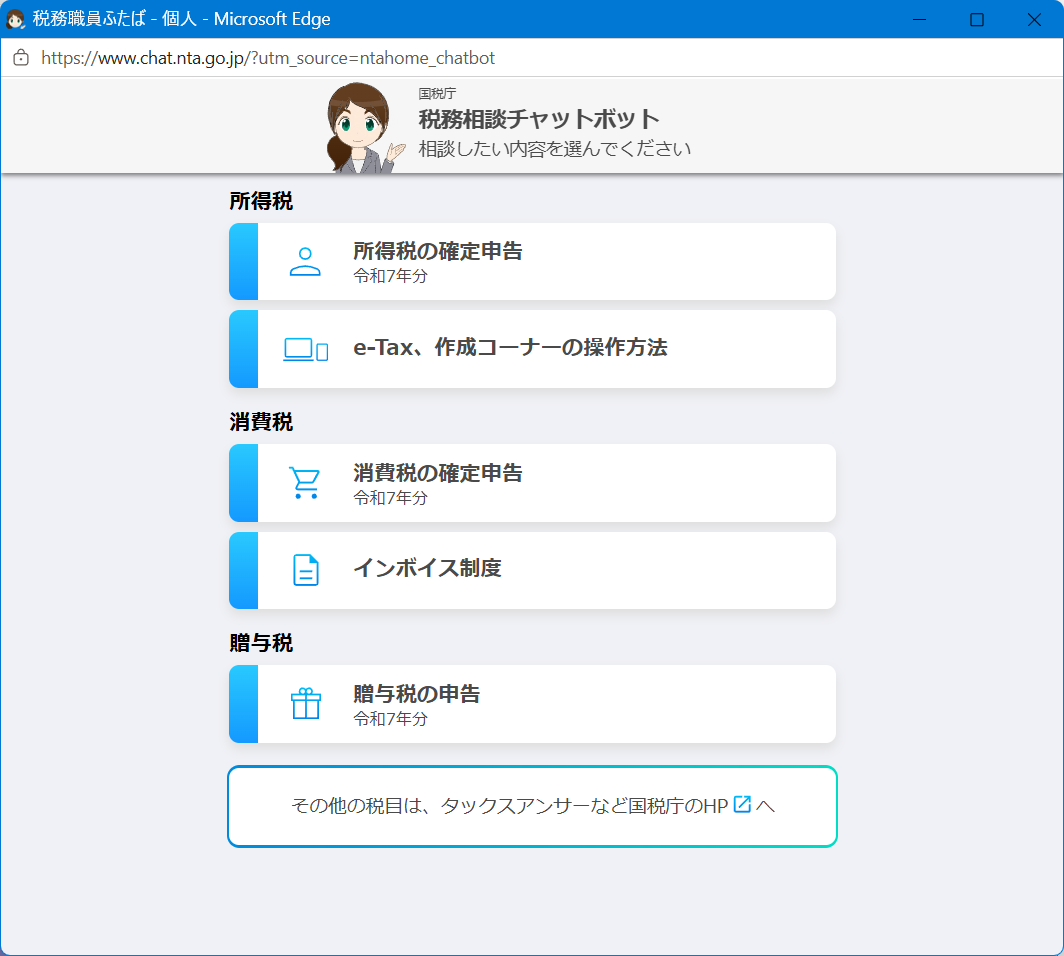Screen dimensions: 1064x956
Task: Minimize the Edge window
Action: pos(919,19)
